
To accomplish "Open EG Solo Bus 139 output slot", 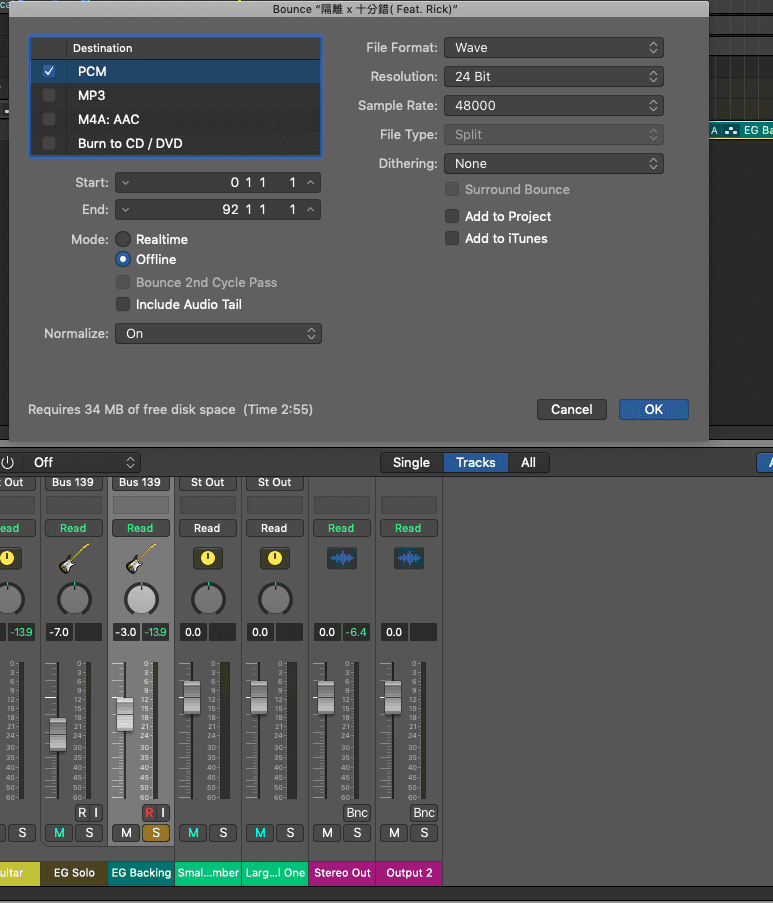I will pyautogui.click(x=73, y=483).
